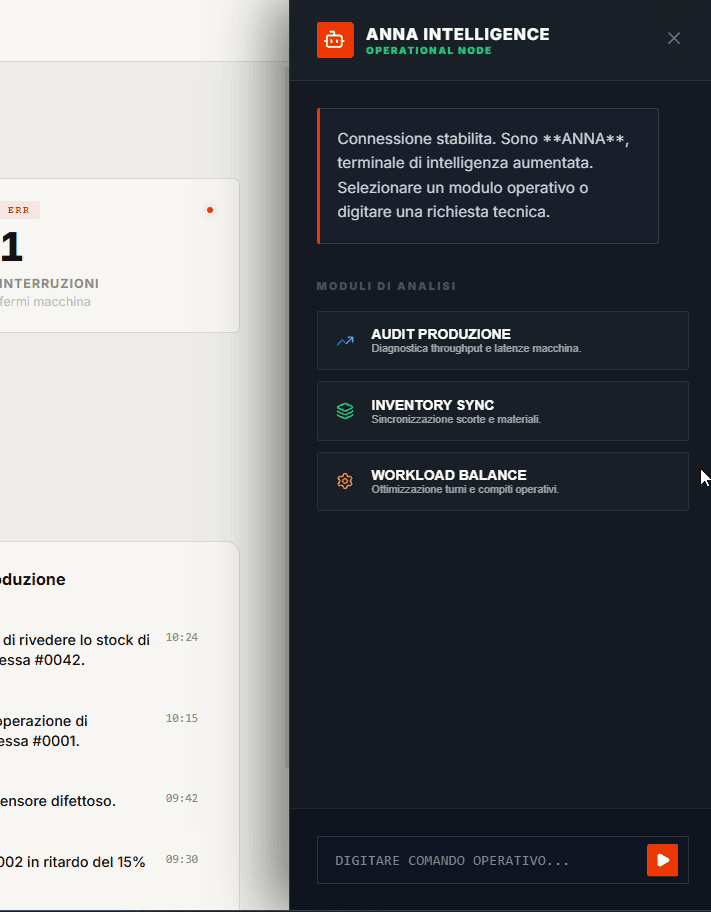Screen dimensions: 711x912
Task: Click the 09:42 timestamp
Action: (x=182, y=799)
